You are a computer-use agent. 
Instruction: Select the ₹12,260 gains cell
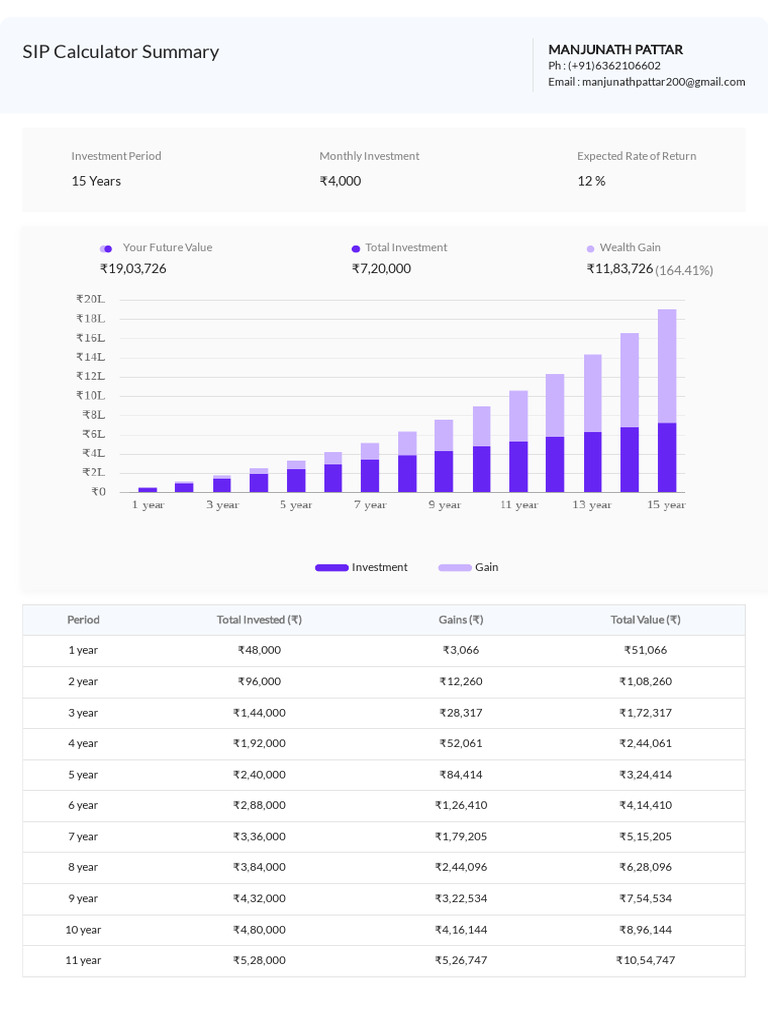point(461,682)
